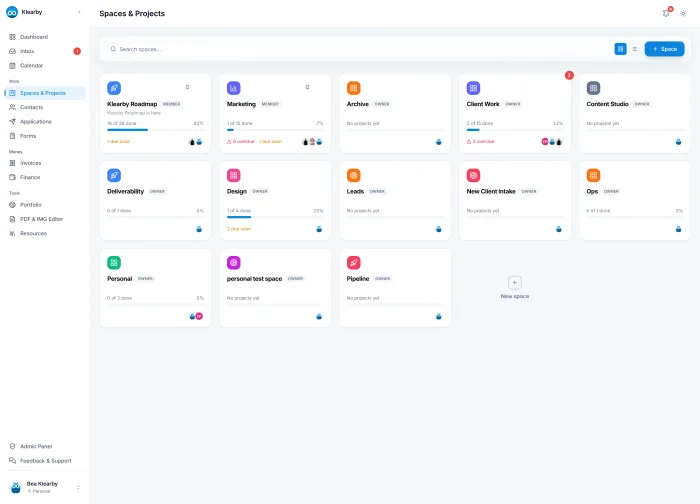The image size is (700, 504).
Task: Toggle pin on Klearby Roadmap card
Action: coord(188,87)
